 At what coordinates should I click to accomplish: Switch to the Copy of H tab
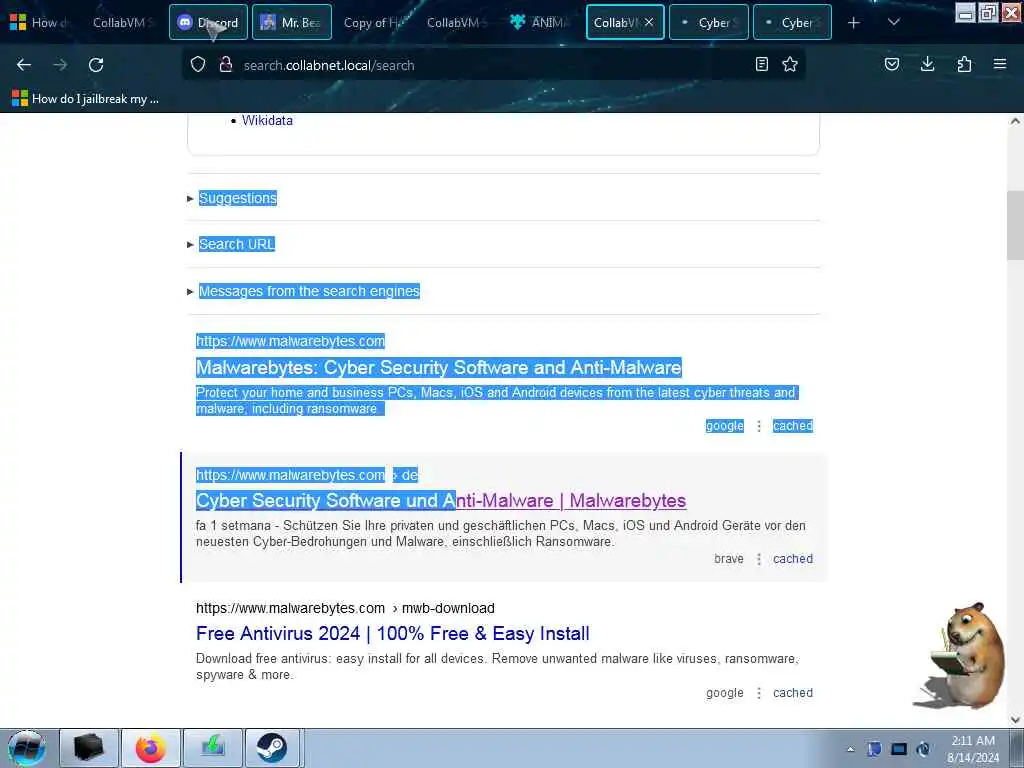pyautogui.click(x=372, y=22)
